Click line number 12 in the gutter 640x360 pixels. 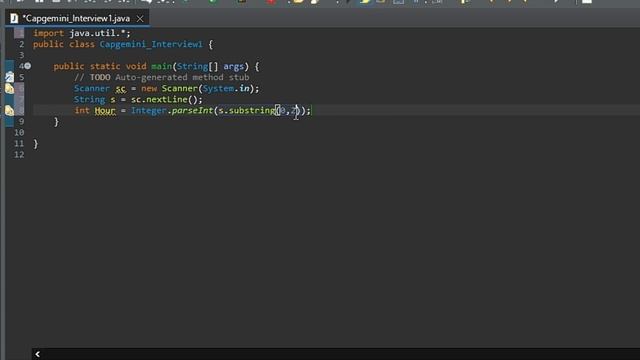tap(19, 154)
